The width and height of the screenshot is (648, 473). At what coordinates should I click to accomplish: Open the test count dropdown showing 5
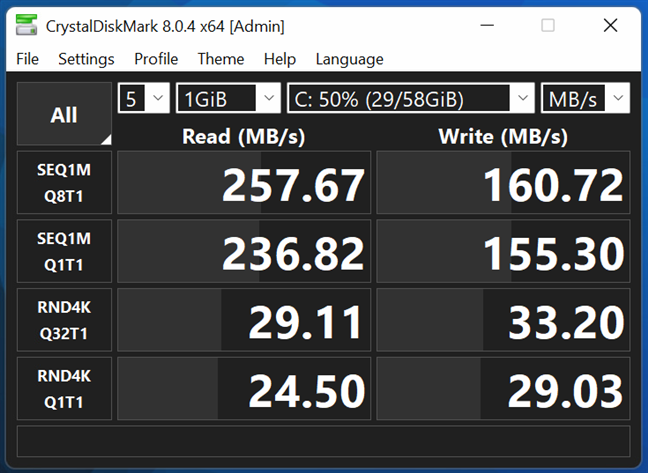point(143,98)
